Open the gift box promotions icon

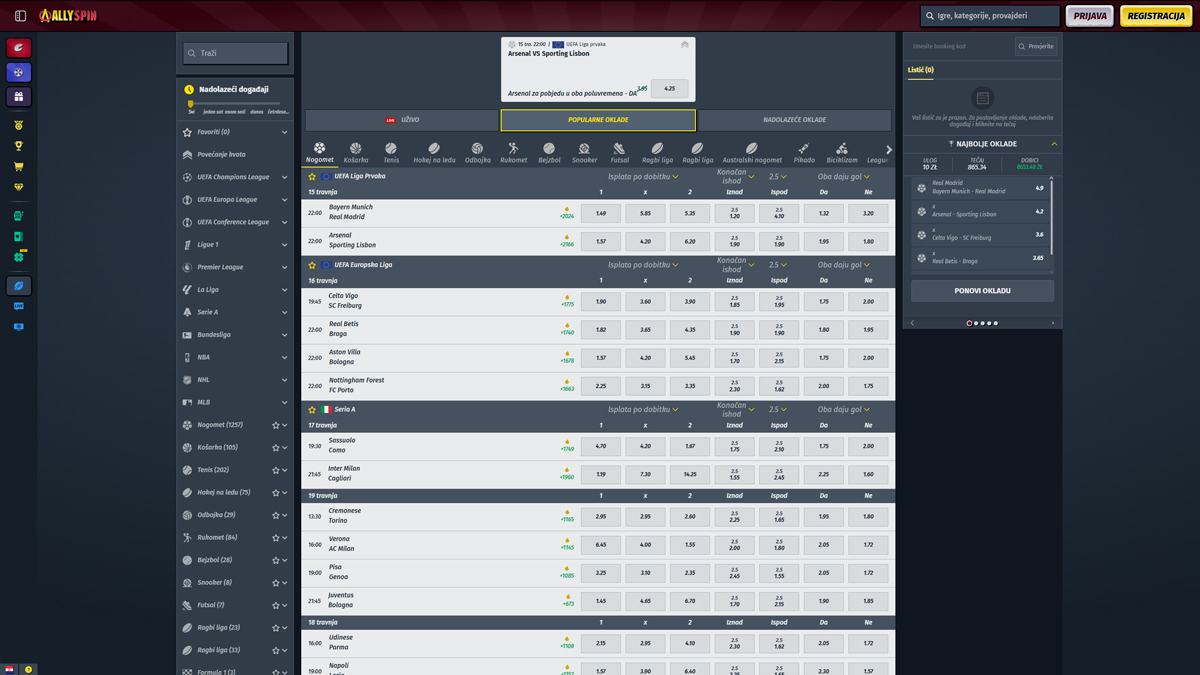coord(19,97)
